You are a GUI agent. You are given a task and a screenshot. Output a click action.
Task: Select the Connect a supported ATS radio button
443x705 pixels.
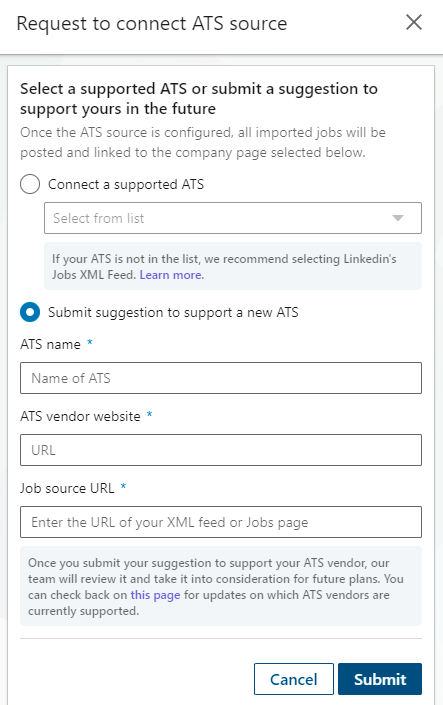click(x=30, y=184)
